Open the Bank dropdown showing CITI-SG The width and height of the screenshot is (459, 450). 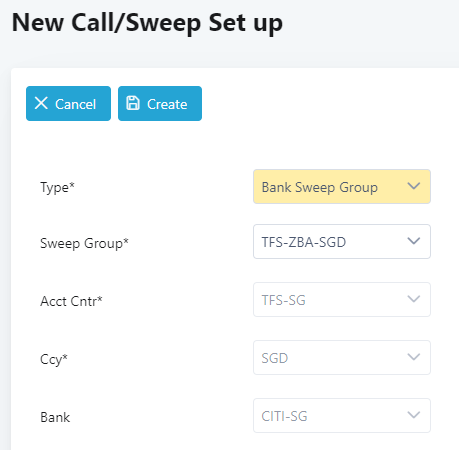[x=342, y=416]
